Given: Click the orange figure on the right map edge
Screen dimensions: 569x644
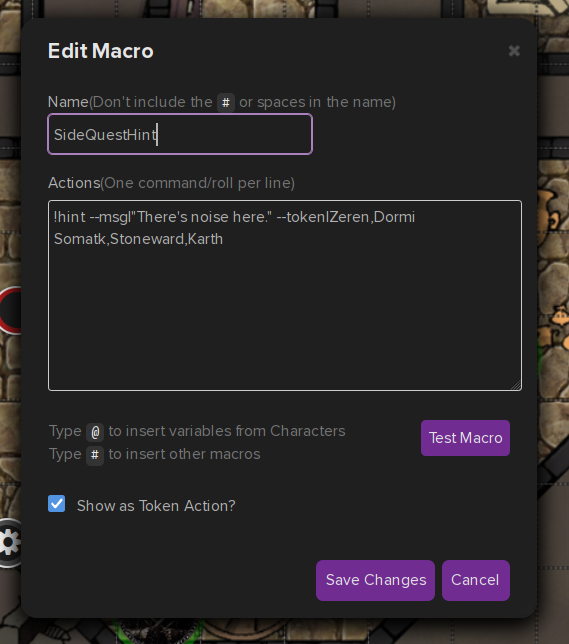Looking at the screenshot, I should tap(560, 317).
